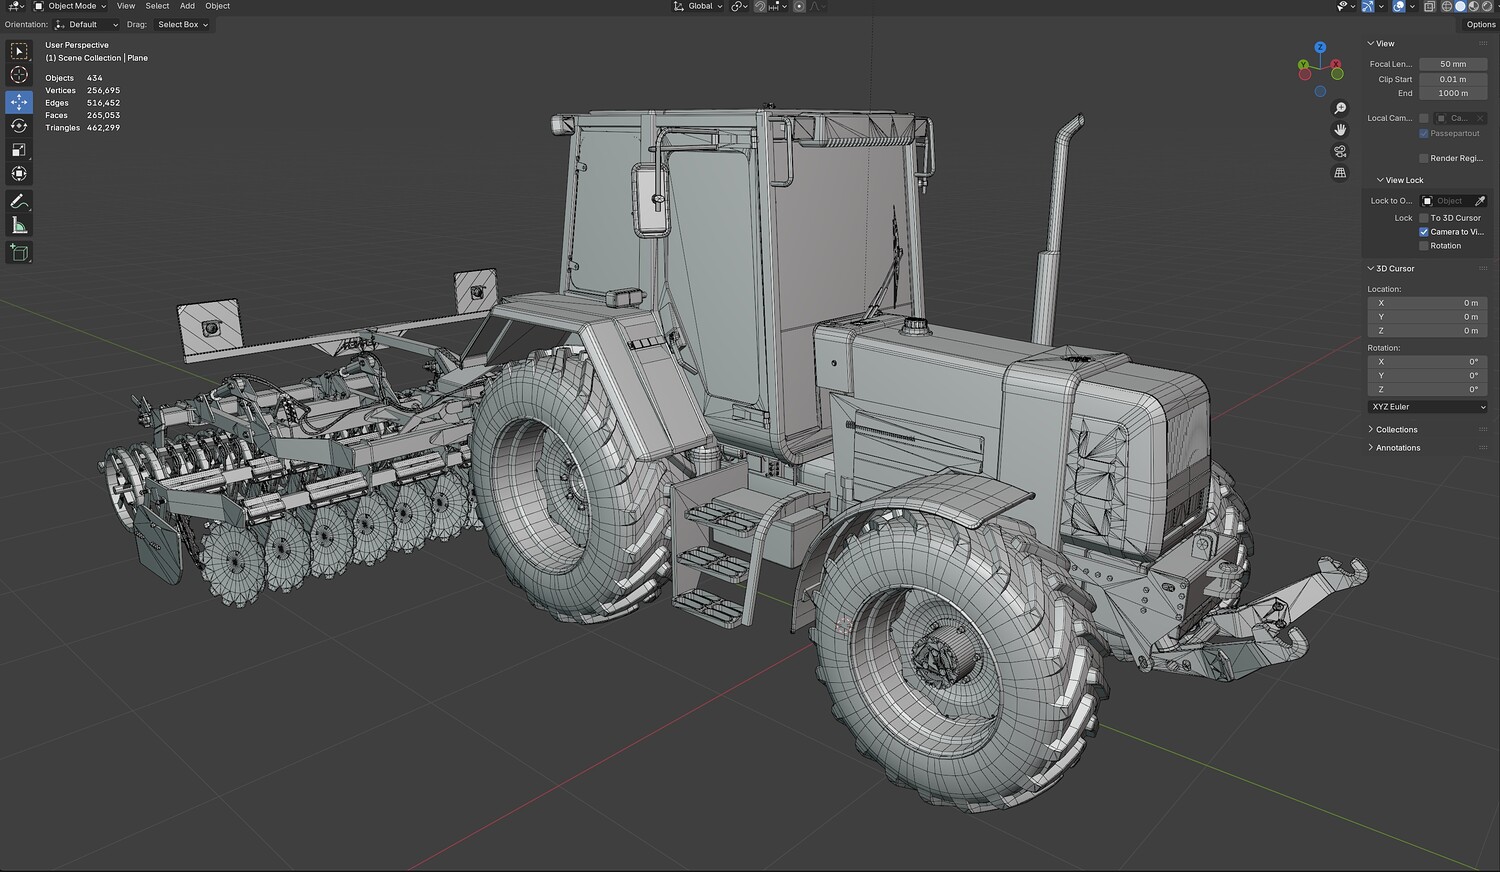Click the 3D Cursor Rotation Z field
This screenshot has width=1500, height=872.
1427,390
